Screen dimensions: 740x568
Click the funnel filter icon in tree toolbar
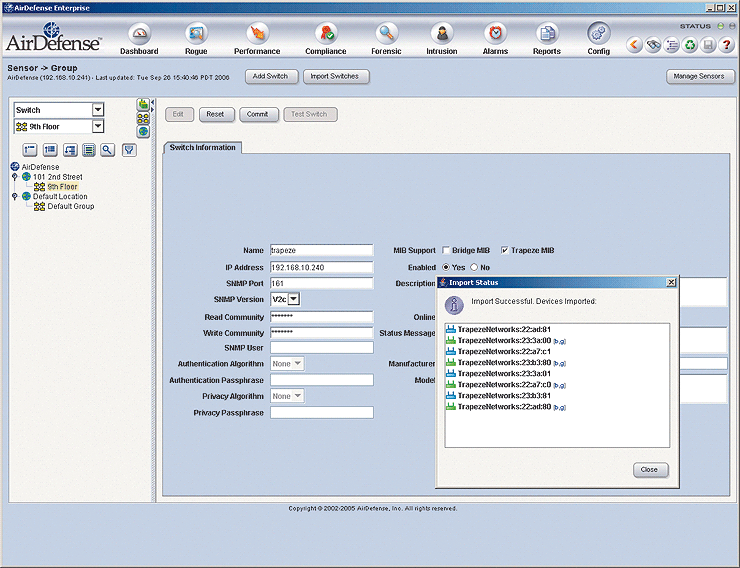coord(129,150)
